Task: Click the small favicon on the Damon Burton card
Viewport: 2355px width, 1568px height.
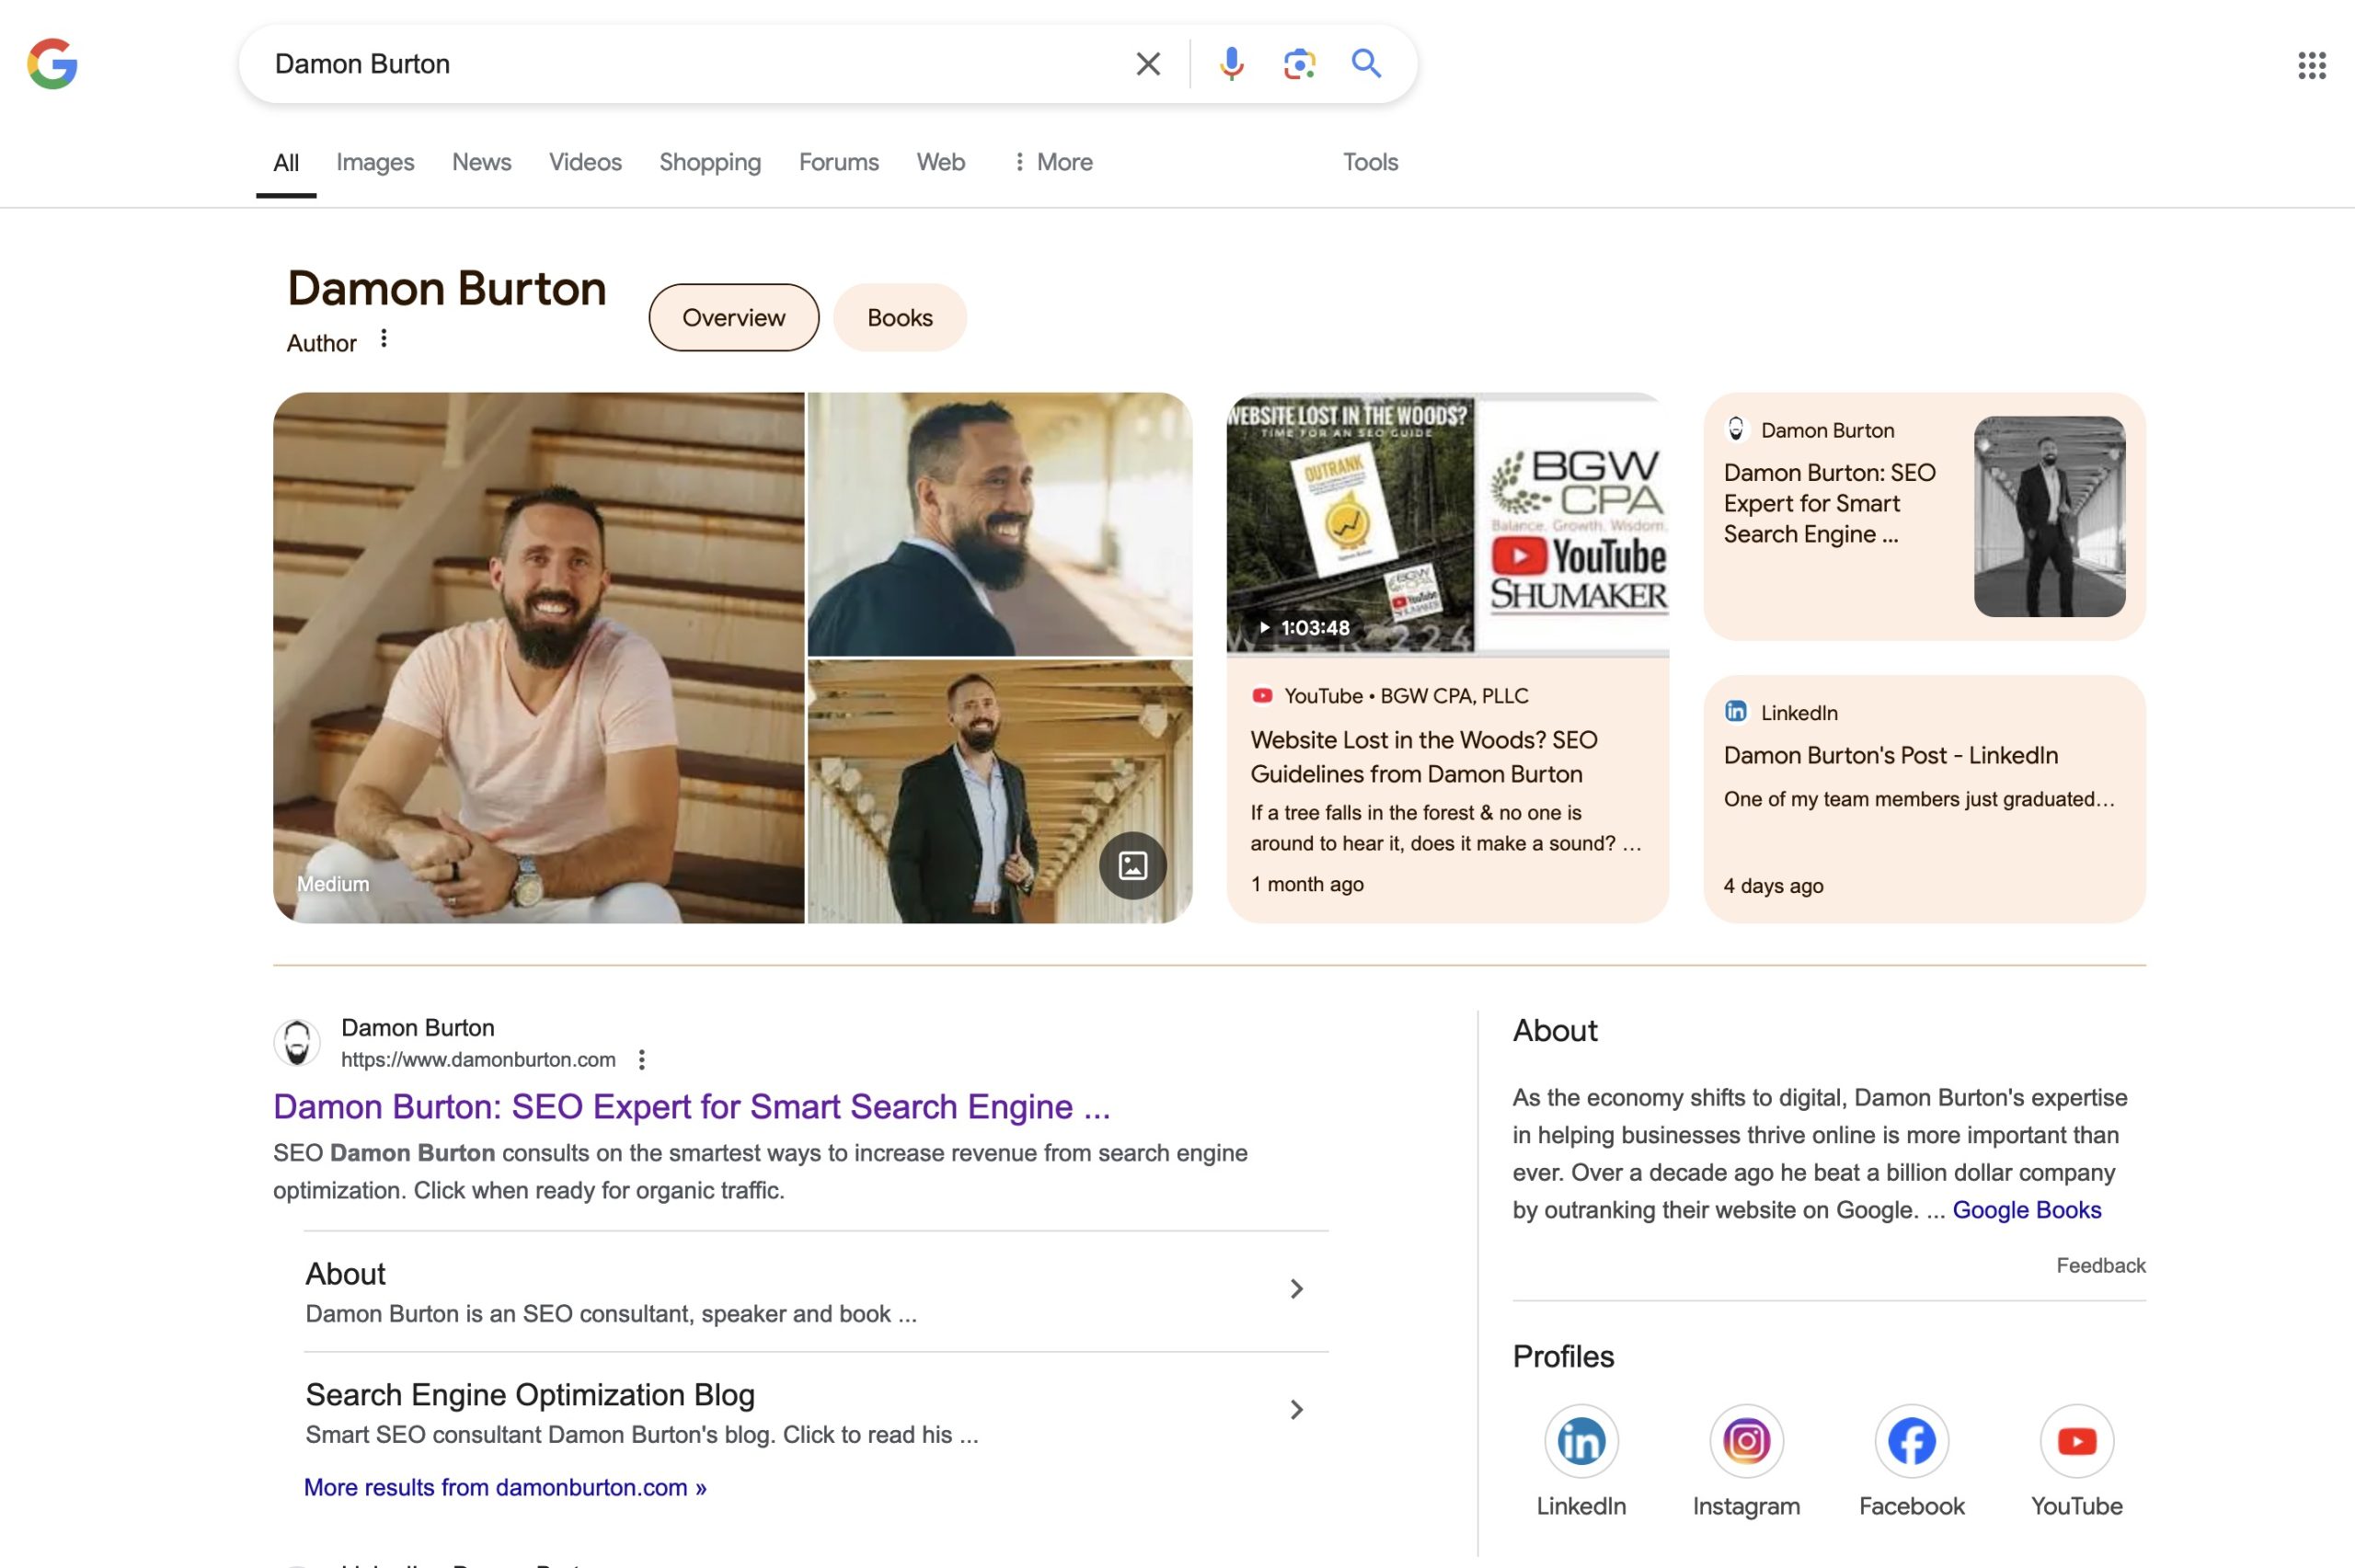Action: [x=1736, y=429]
